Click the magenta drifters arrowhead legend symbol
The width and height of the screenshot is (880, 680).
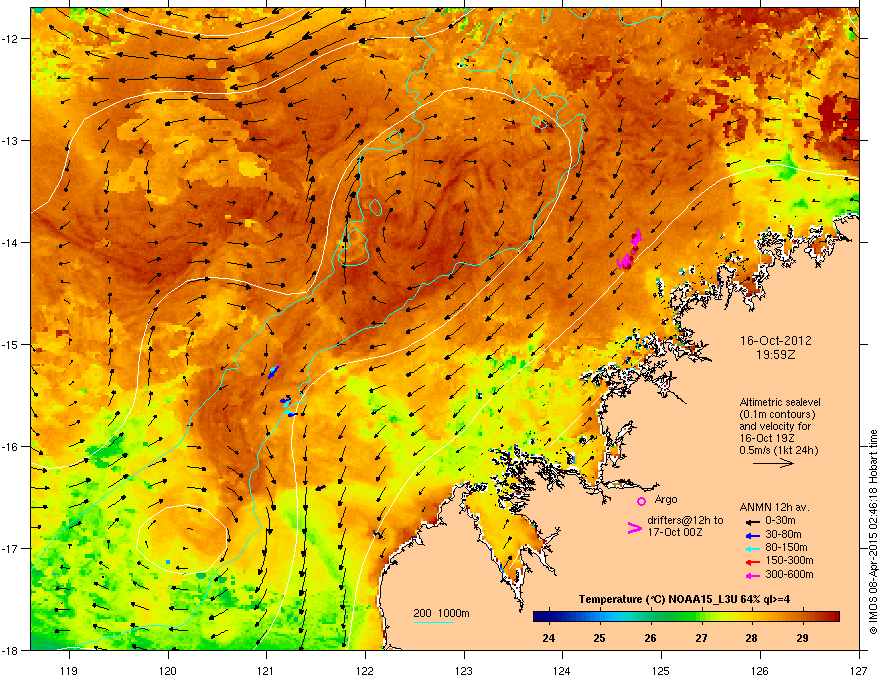click(x=634, y=527)
